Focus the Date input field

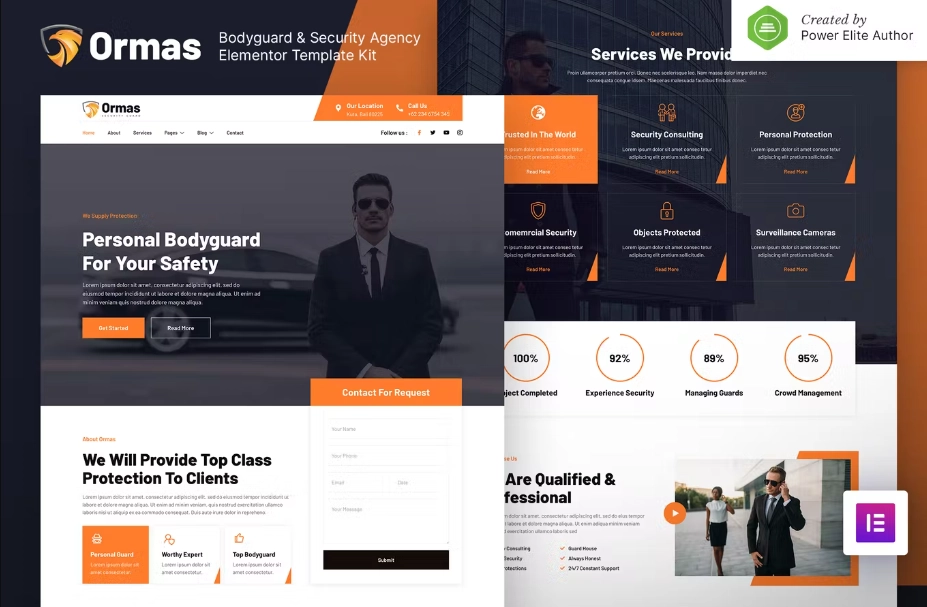click(419, 482)
